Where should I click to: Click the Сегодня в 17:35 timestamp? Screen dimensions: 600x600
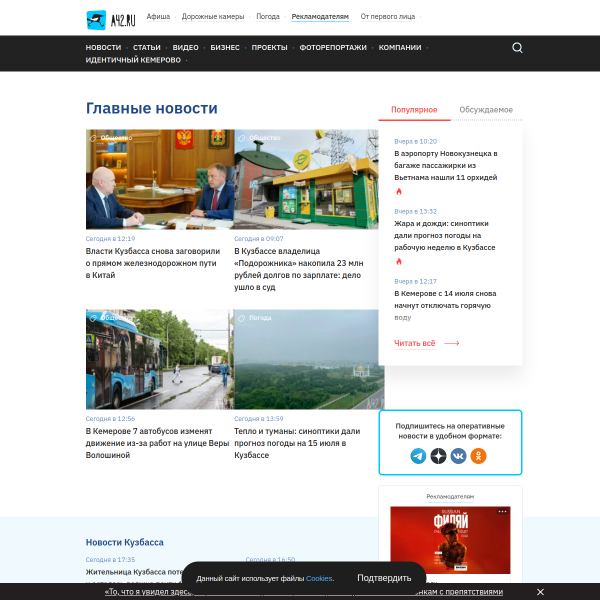click(x=110, y=559)
